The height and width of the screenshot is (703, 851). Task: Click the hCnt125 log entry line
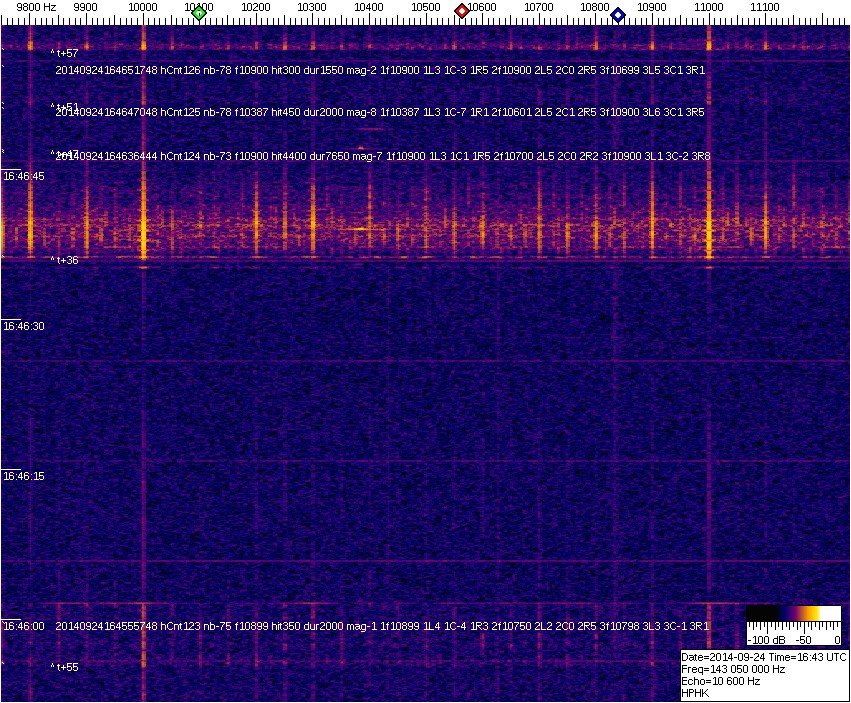tap(380, 113)
